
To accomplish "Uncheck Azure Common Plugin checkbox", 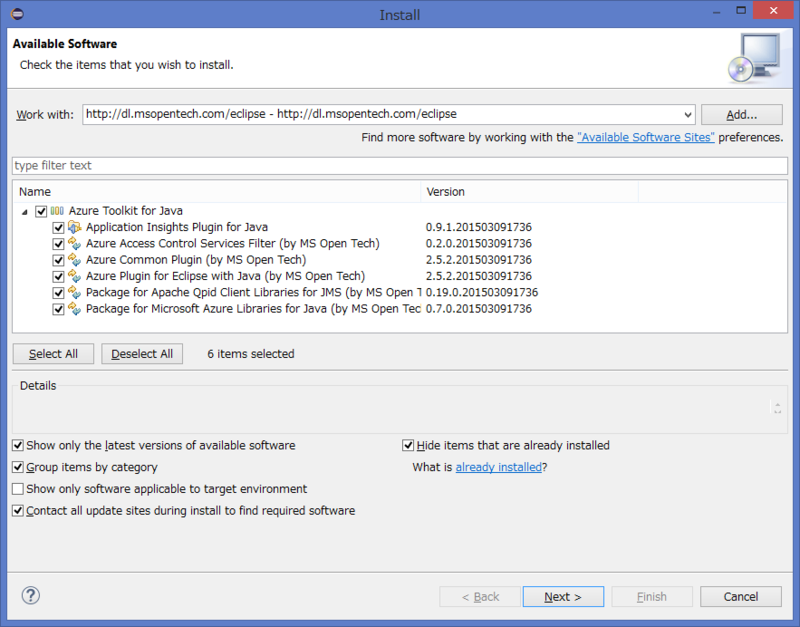I will [58, 260].
